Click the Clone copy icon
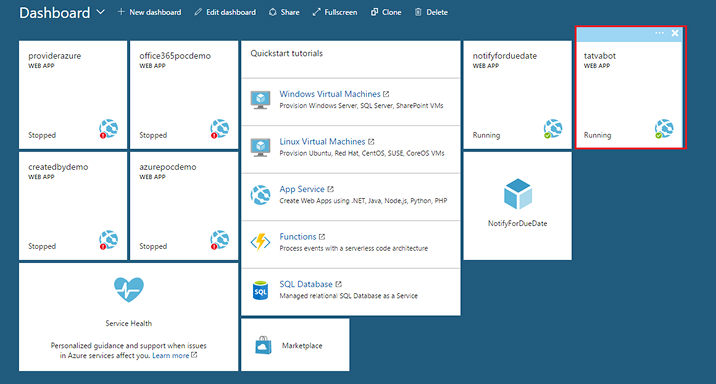 (x=374, y=12)
